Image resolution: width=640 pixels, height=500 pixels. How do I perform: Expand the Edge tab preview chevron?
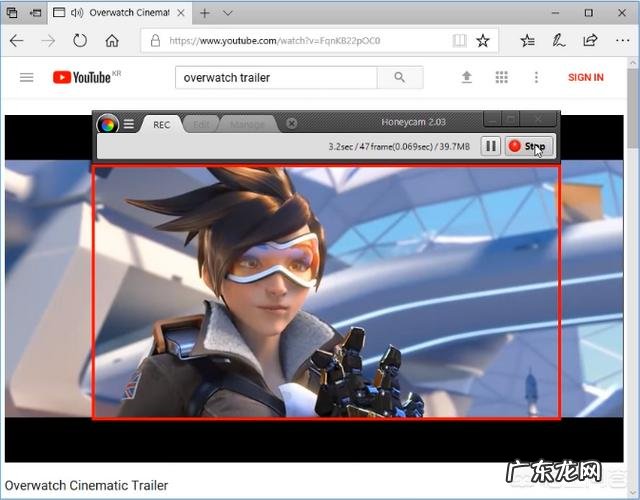(x=228, y=13)
